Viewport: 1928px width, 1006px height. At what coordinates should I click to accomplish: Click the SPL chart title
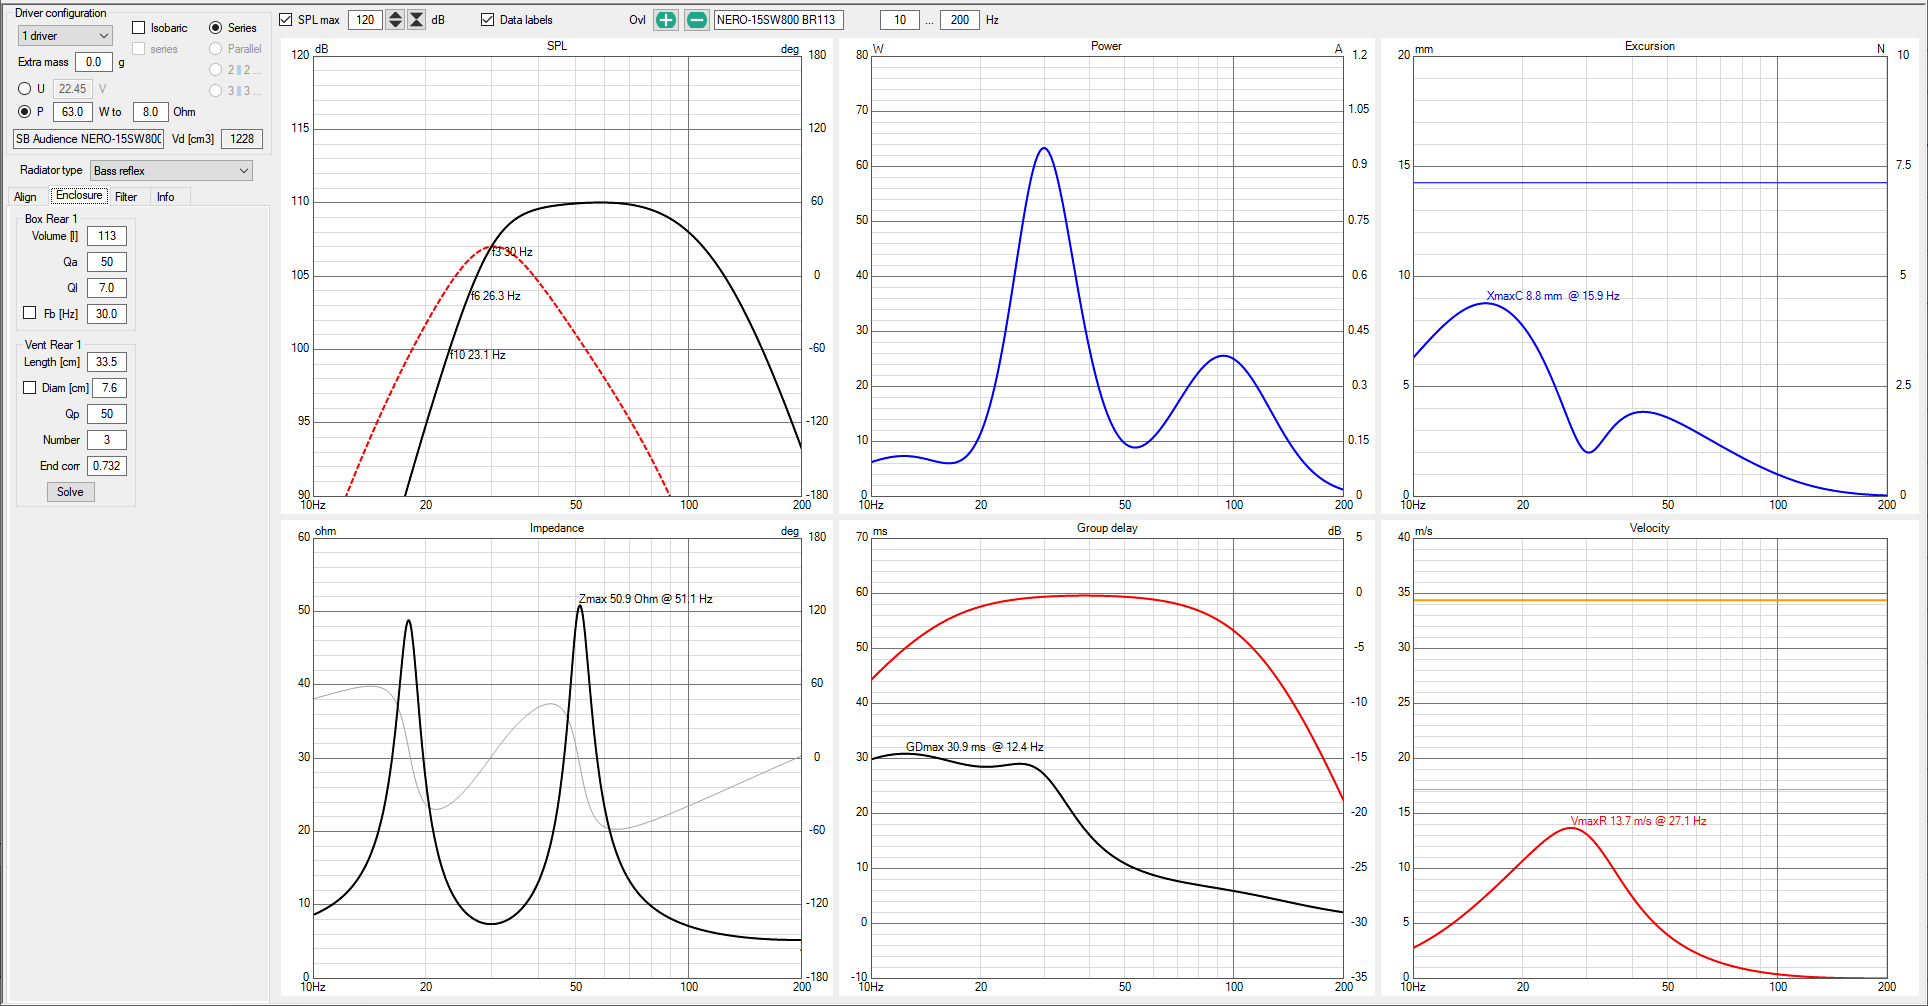557,46
